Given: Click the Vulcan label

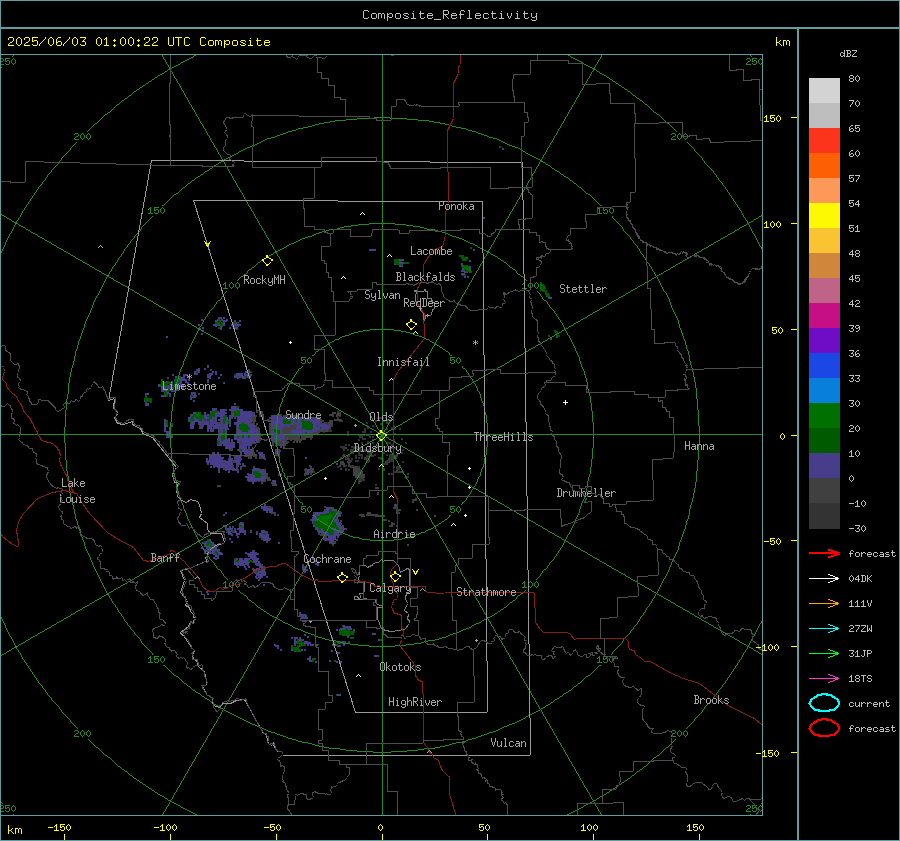Looking at the screenshot, I should pyautogui.click(x=509, y=743).
